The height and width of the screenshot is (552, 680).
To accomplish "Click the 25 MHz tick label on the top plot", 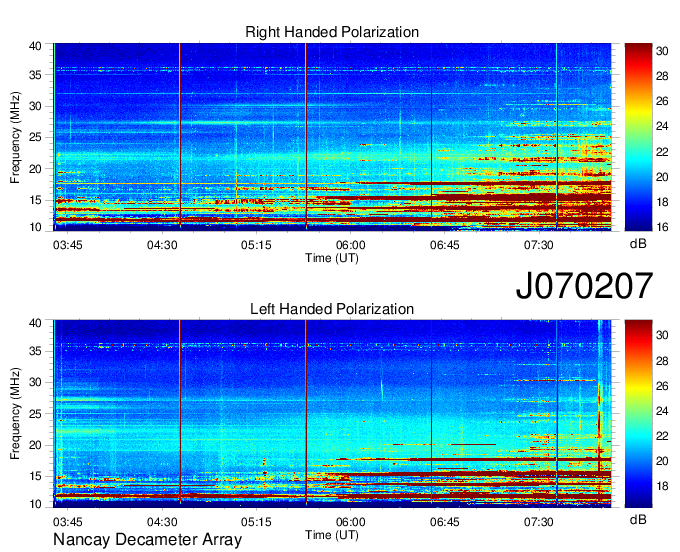I will 35,138.
